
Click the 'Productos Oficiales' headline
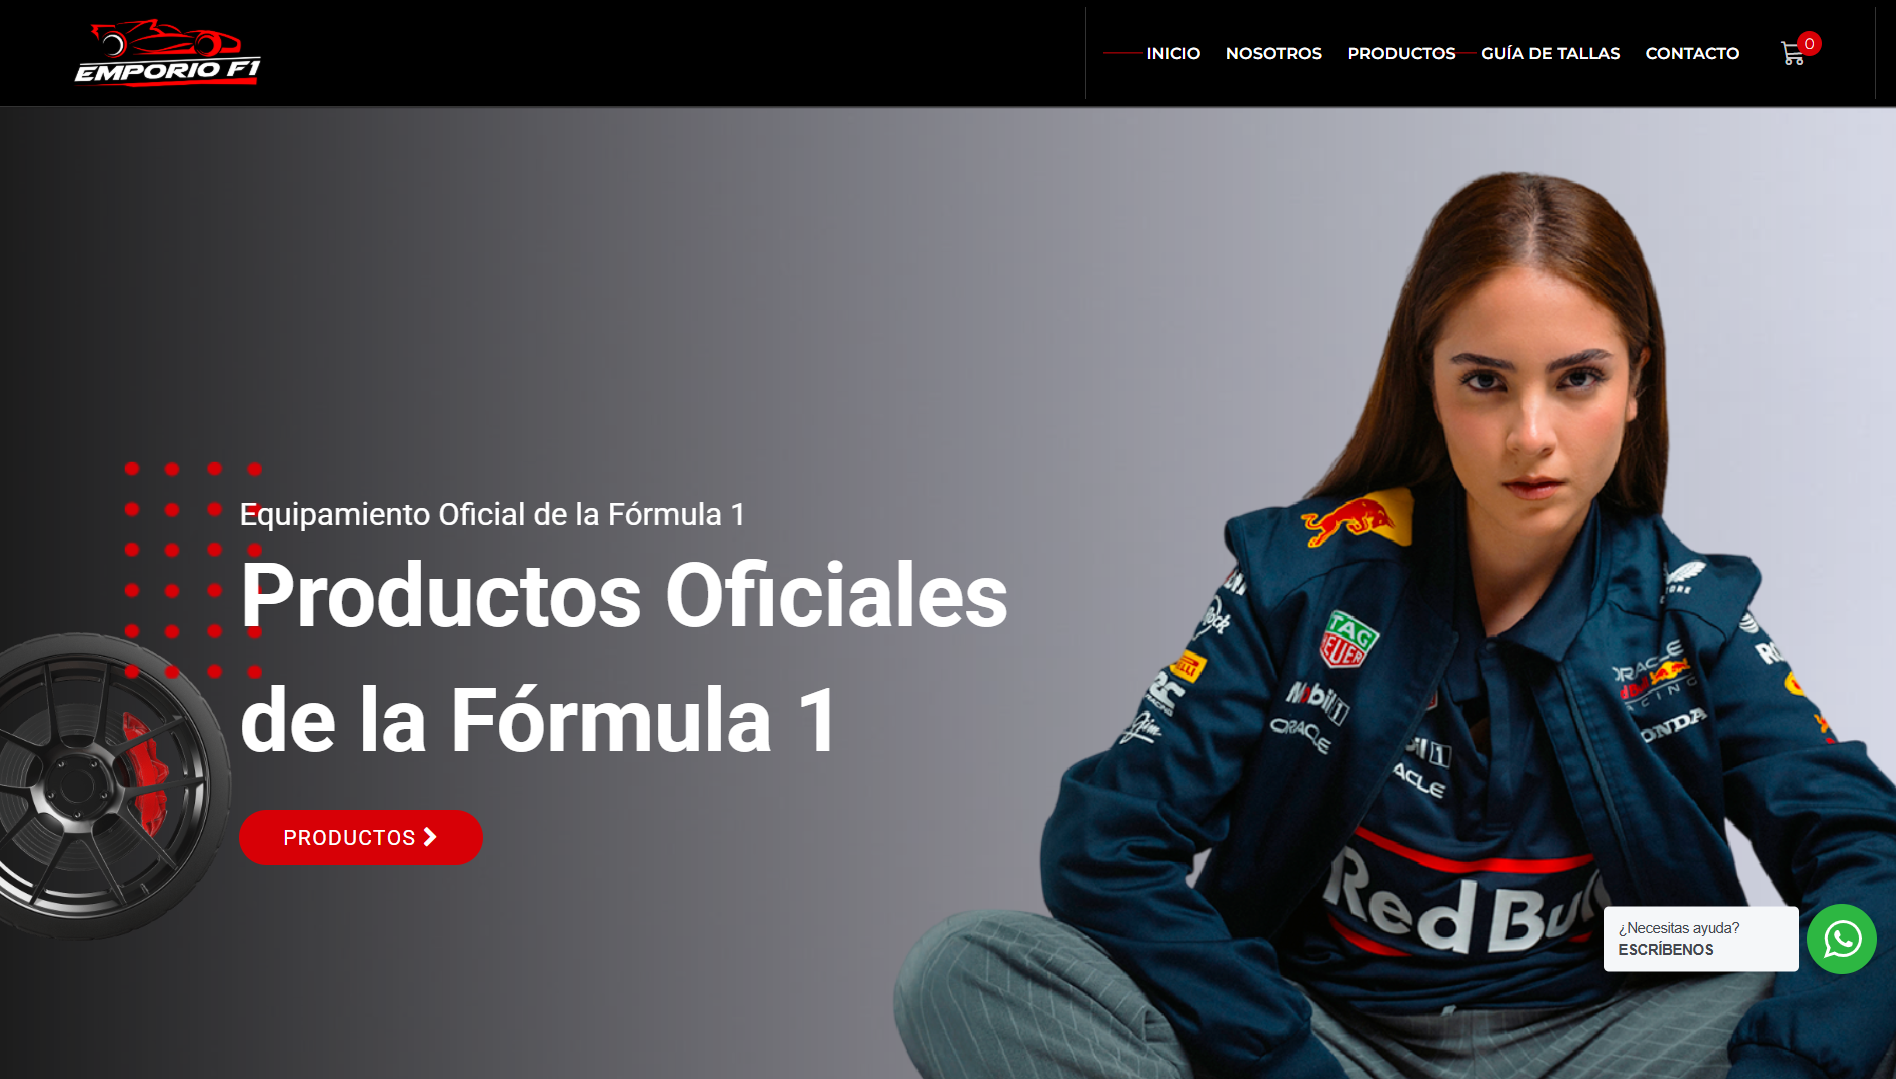tap(624, 596)
